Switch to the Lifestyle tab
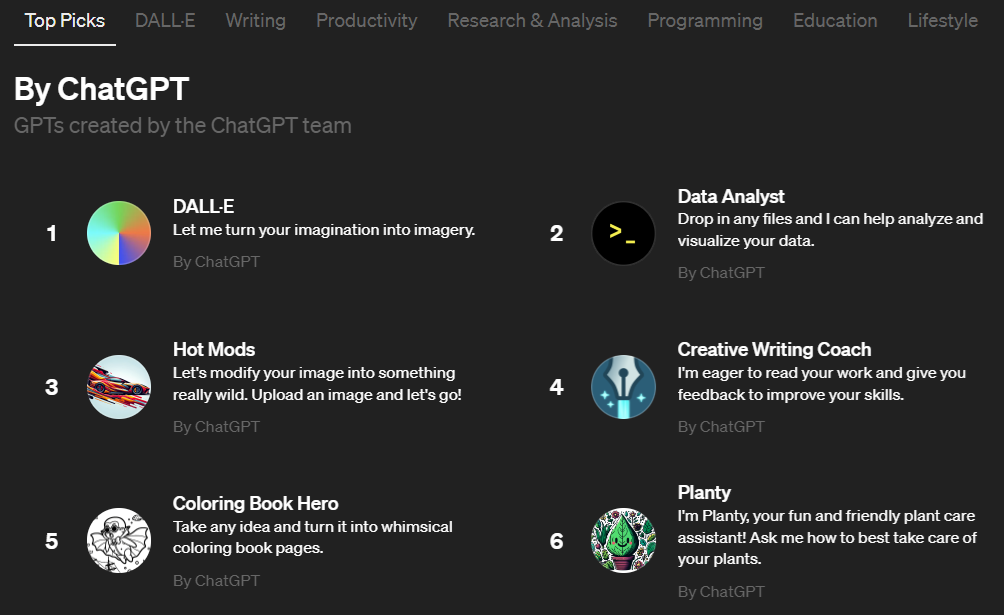The width and height of the screenshot is (1004, 615). (x=942, y=20)
